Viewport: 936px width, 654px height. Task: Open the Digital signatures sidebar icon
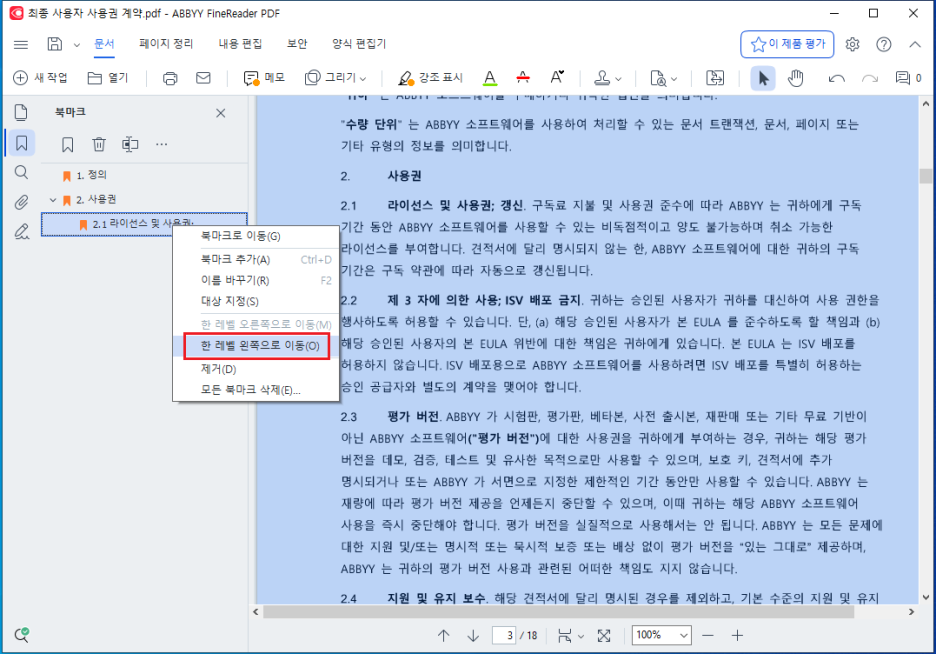(21, 232)
